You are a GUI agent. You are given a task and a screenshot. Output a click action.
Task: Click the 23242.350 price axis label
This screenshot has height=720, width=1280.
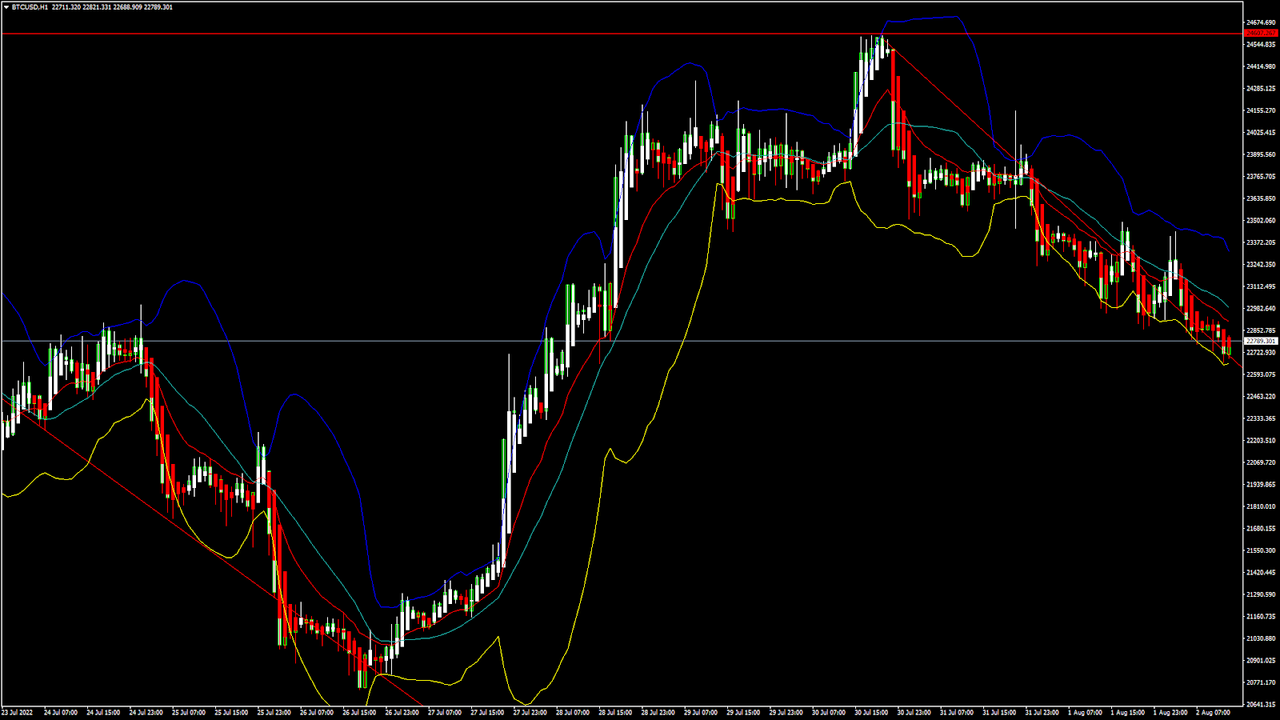[x=1261, y=264]
